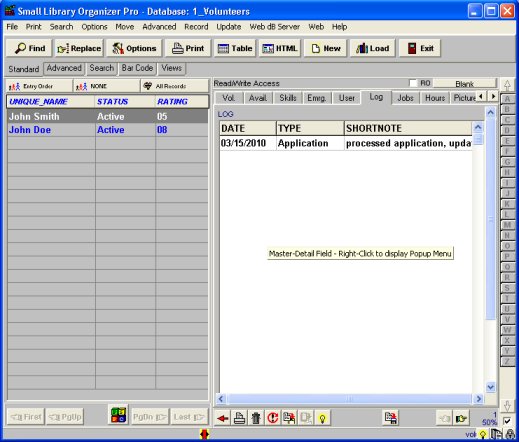Create a New record
519x442 pixels.
(x=325, y=48)
